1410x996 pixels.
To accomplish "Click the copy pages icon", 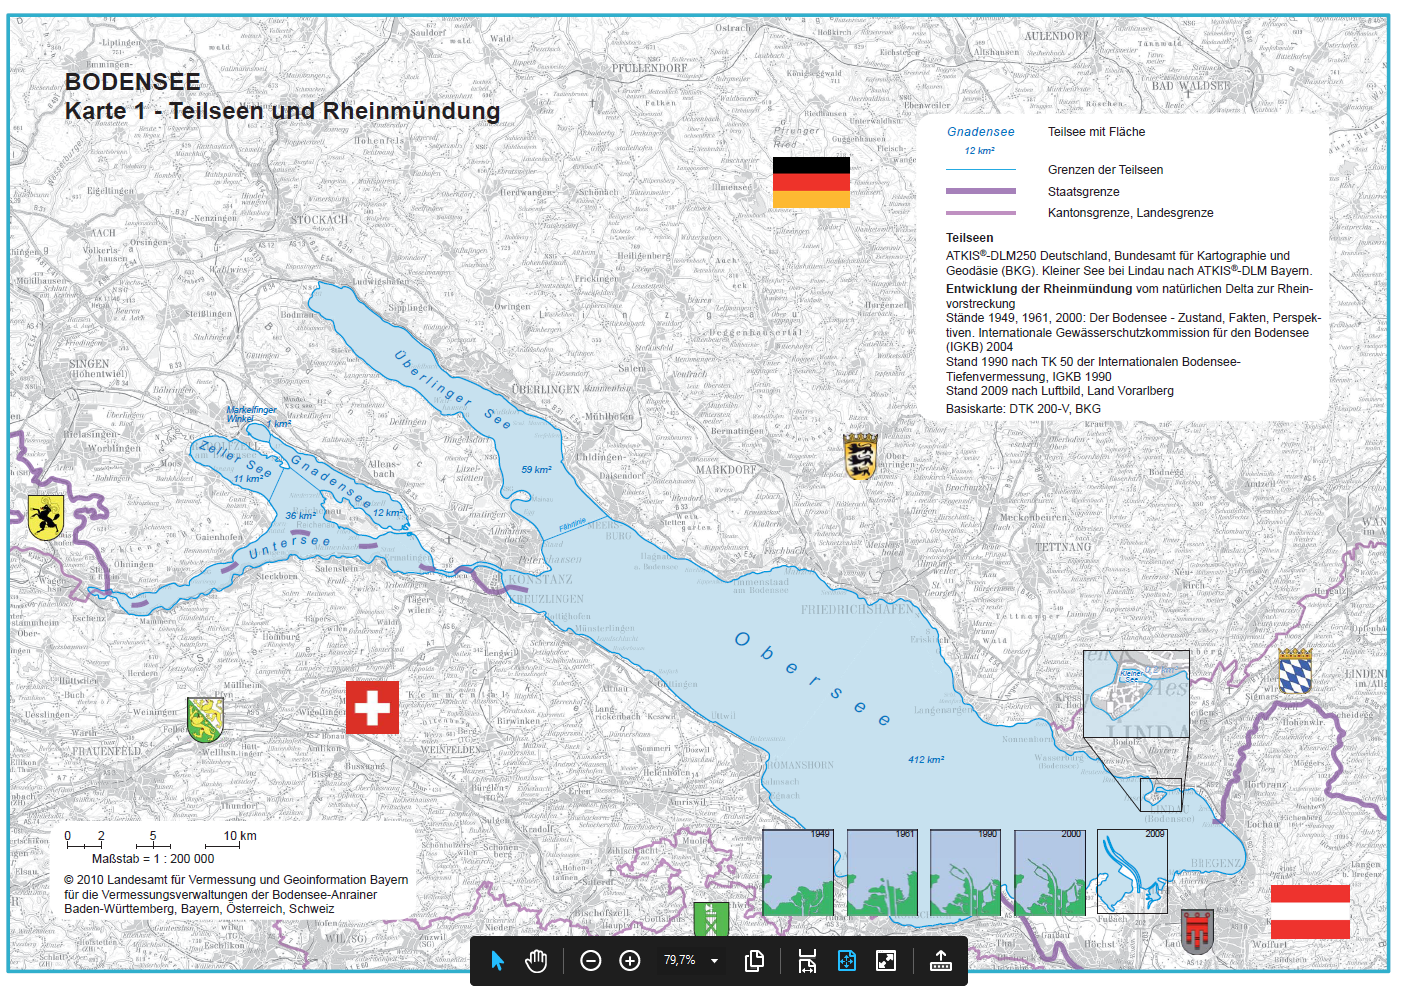I will coord(754,960).
